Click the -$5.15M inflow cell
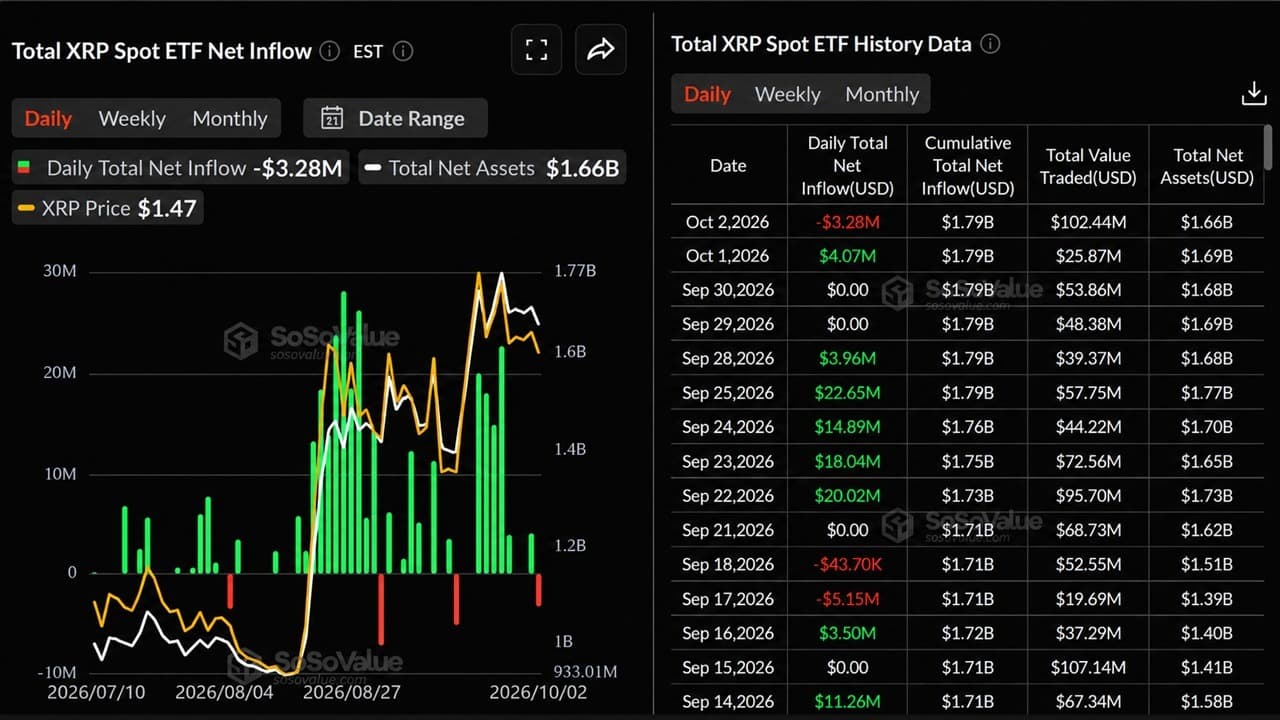The width and height of the screenshot is (1280, 720). [847, 599]
